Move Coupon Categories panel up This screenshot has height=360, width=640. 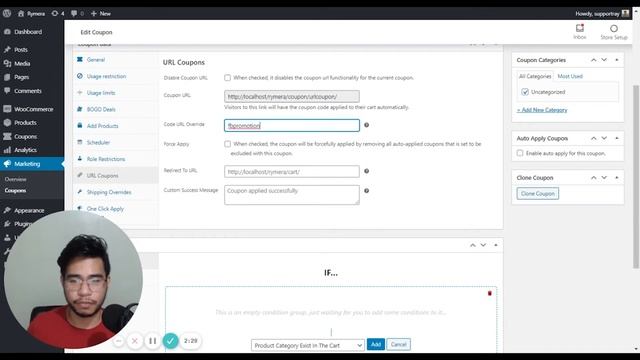[x=593, y=60]
